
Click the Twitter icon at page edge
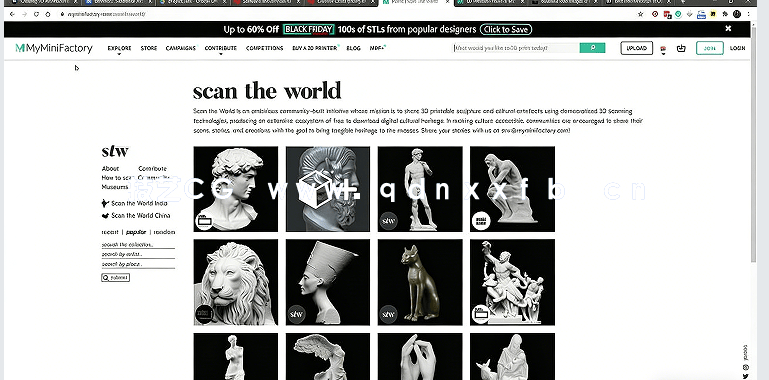click(745, 377)
